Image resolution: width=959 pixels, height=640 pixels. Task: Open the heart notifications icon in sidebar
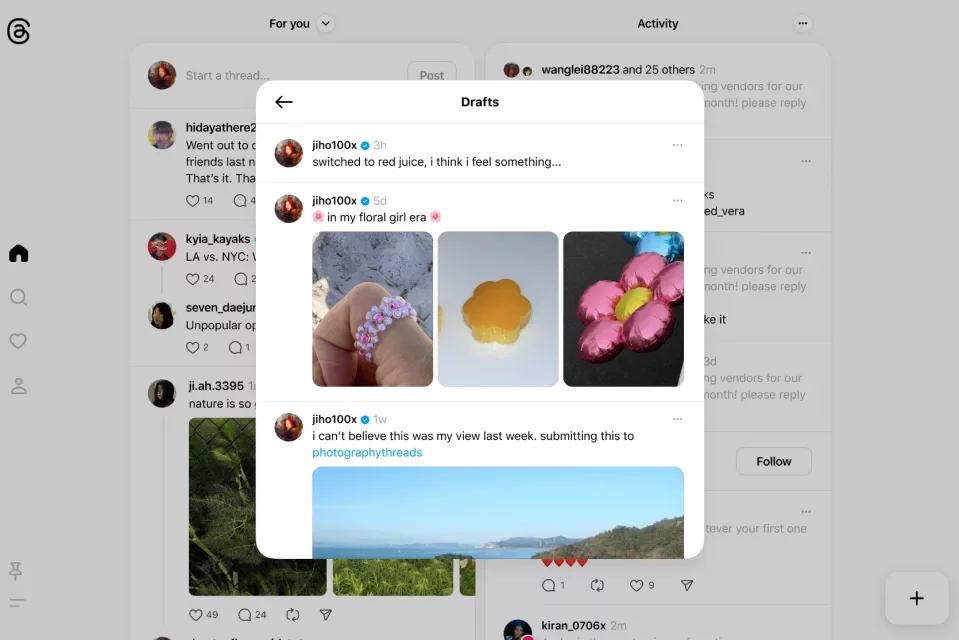click(18, 341)
